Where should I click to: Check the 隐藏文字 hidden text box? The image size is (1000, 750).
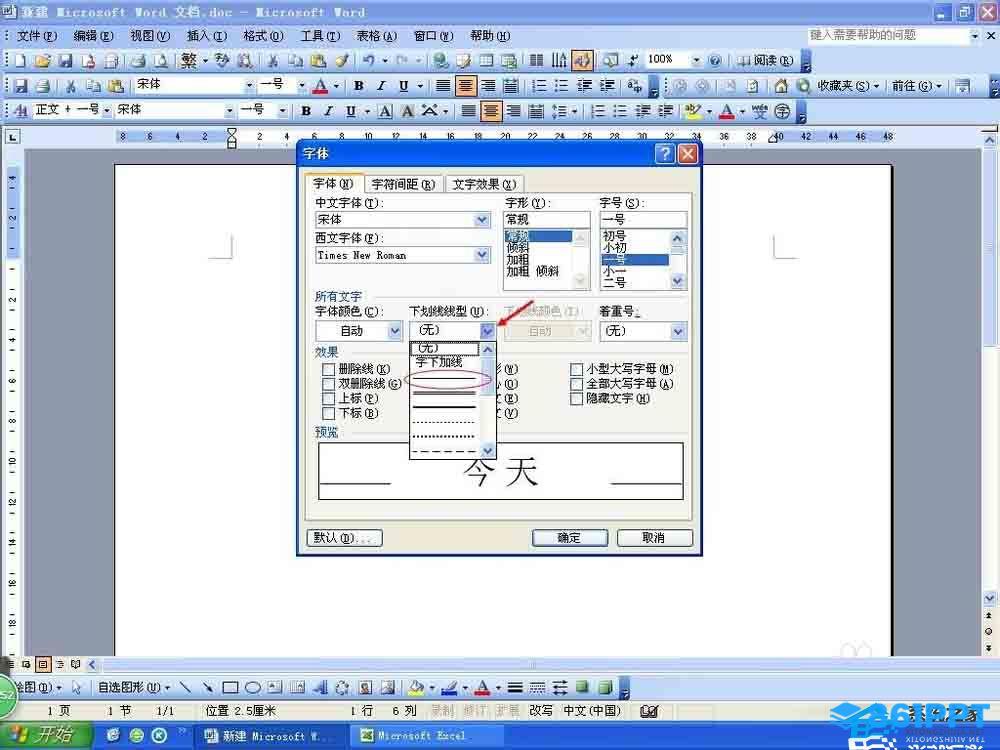pyautogui.click(x=577, y=399)
